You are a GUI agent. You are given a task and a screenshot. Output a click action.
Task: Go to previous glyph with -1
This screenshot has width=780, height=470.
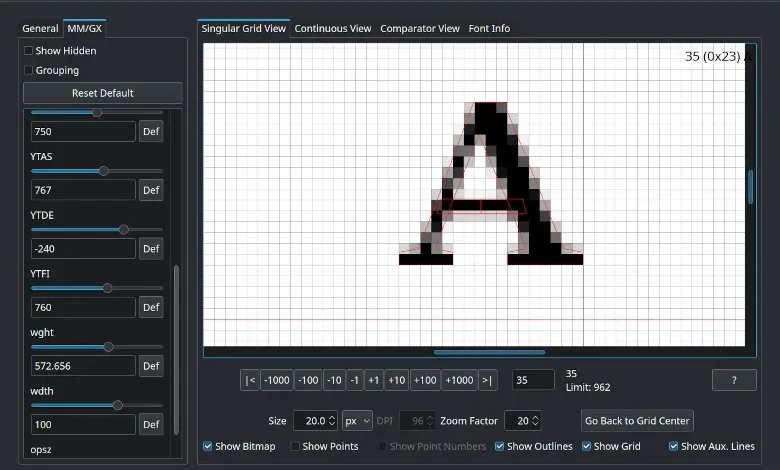coord(355,380)
